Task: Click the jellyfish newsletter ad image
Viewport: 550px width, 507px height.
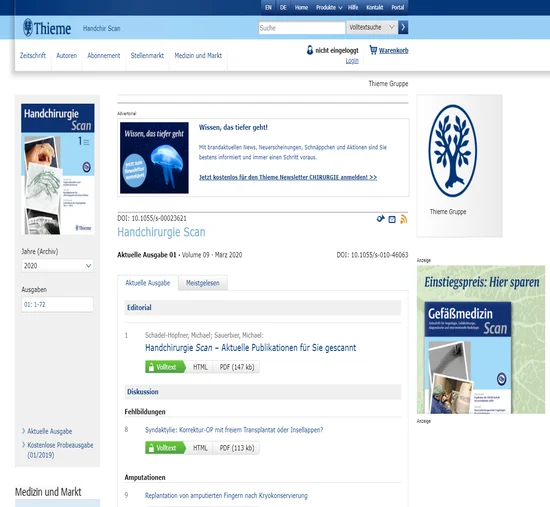Action: (154, 158)
